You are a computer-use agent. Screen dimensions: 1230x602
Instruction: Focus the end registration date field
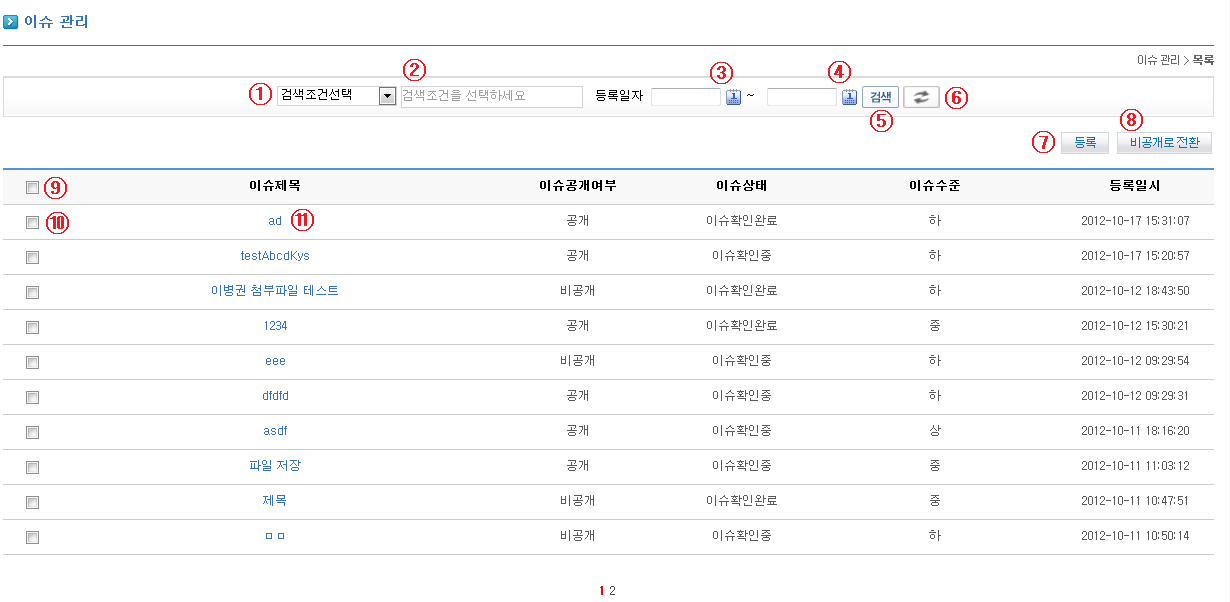point(801,97)
